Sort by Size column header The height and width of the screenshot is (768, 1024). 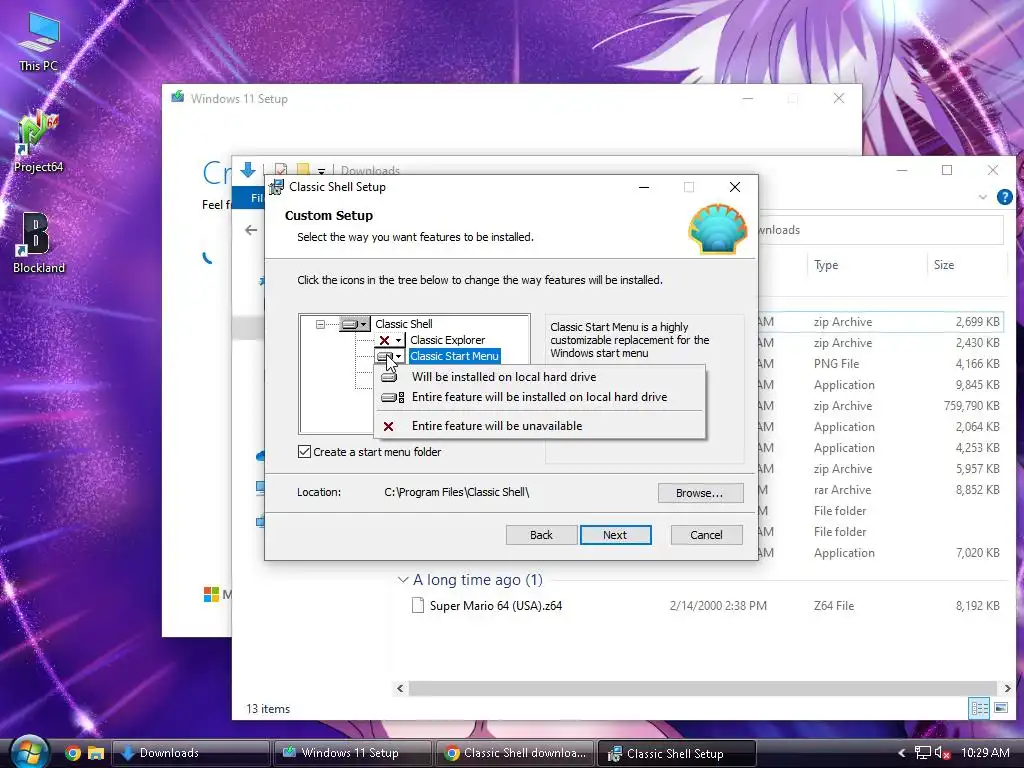point(944,265)
